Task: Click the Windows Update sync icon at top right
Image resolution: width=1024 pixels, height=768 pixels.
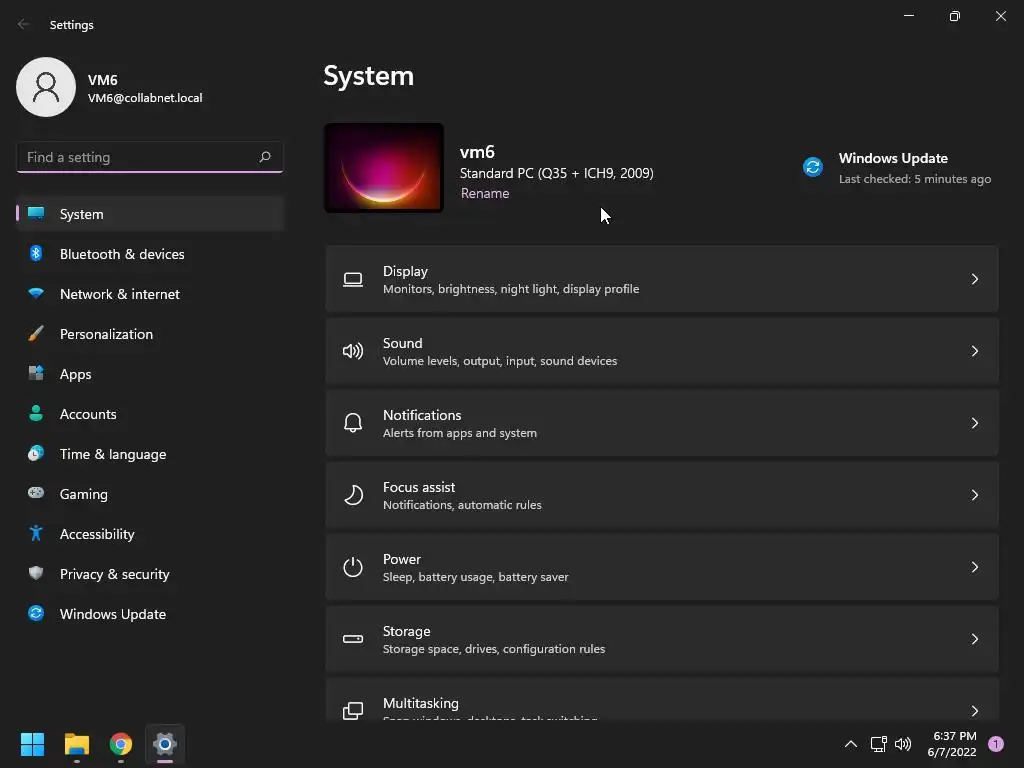Action: [x=813, y=167]
